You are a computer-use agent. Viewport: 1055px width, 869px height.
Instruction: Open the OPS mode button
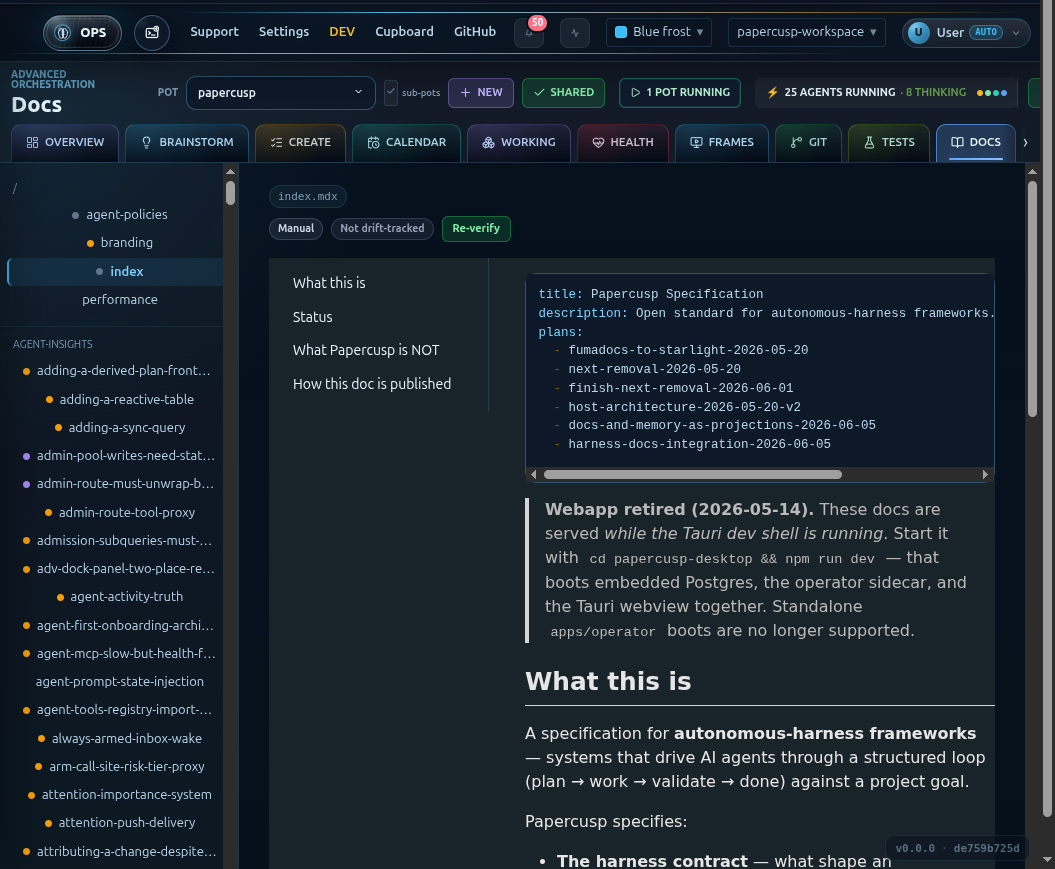82,32
